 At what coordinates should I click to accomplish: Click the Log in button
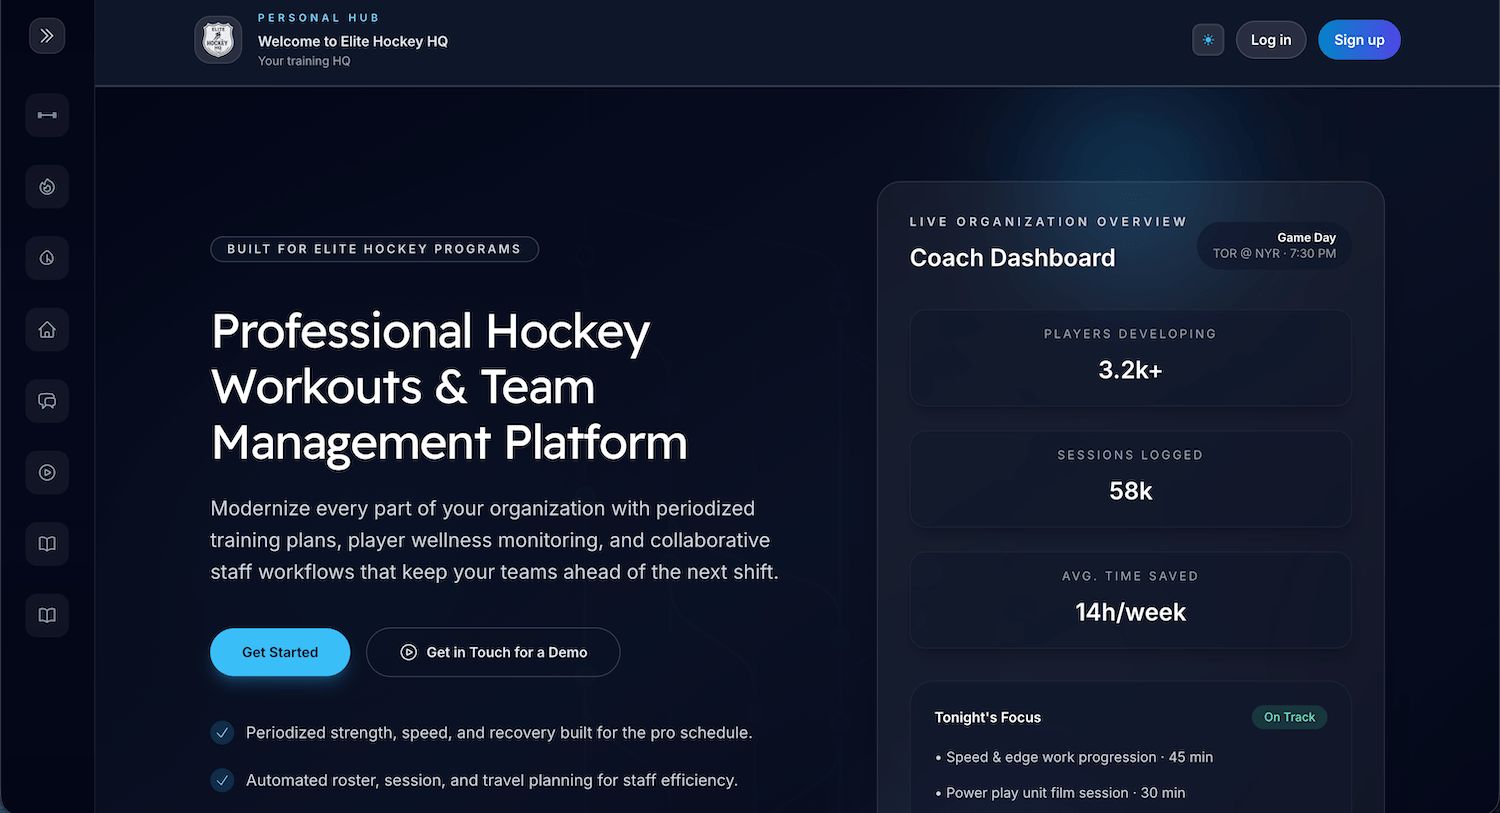[1270, 40]
